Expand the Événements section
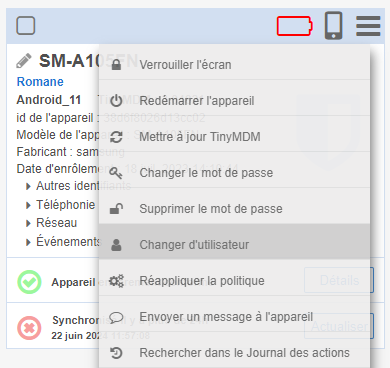The height and width of the screenshot is (368, 390). point(63,241)
